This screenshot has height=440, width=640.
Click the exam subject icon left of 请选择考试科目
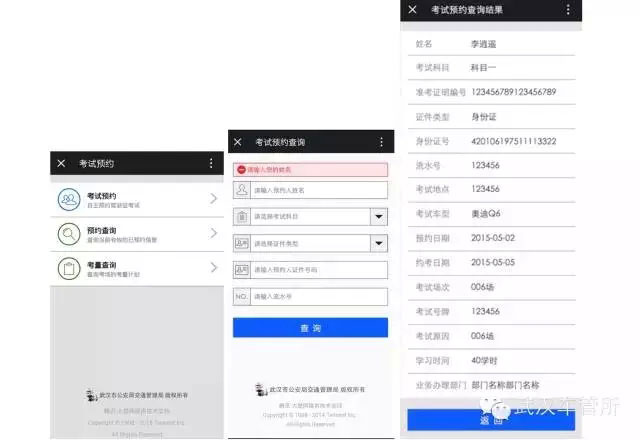tap(242, 217)
